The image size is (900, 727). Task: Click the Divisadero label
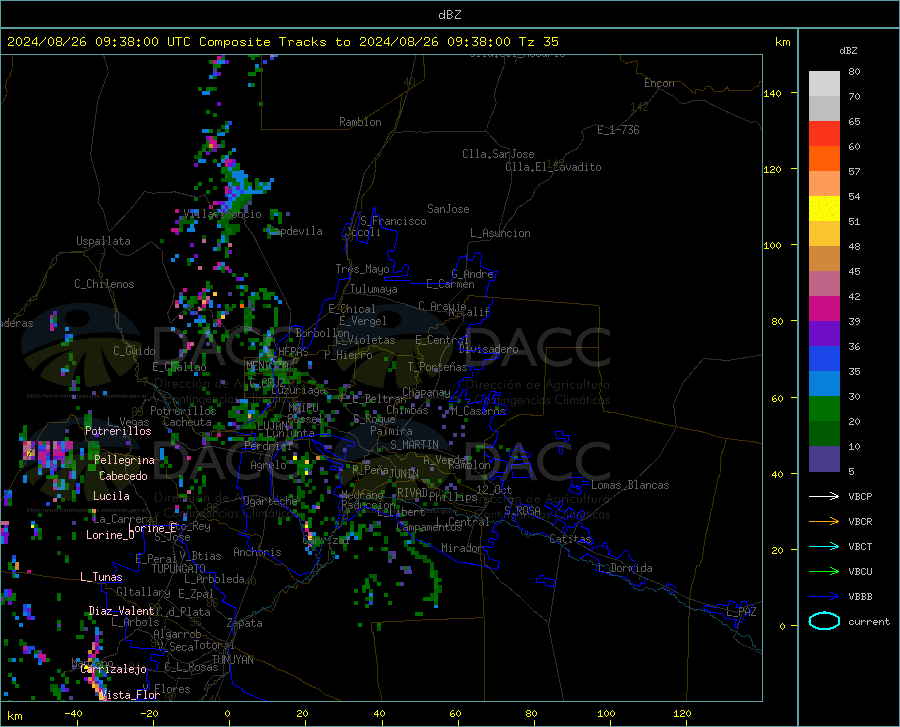point(488,349)
